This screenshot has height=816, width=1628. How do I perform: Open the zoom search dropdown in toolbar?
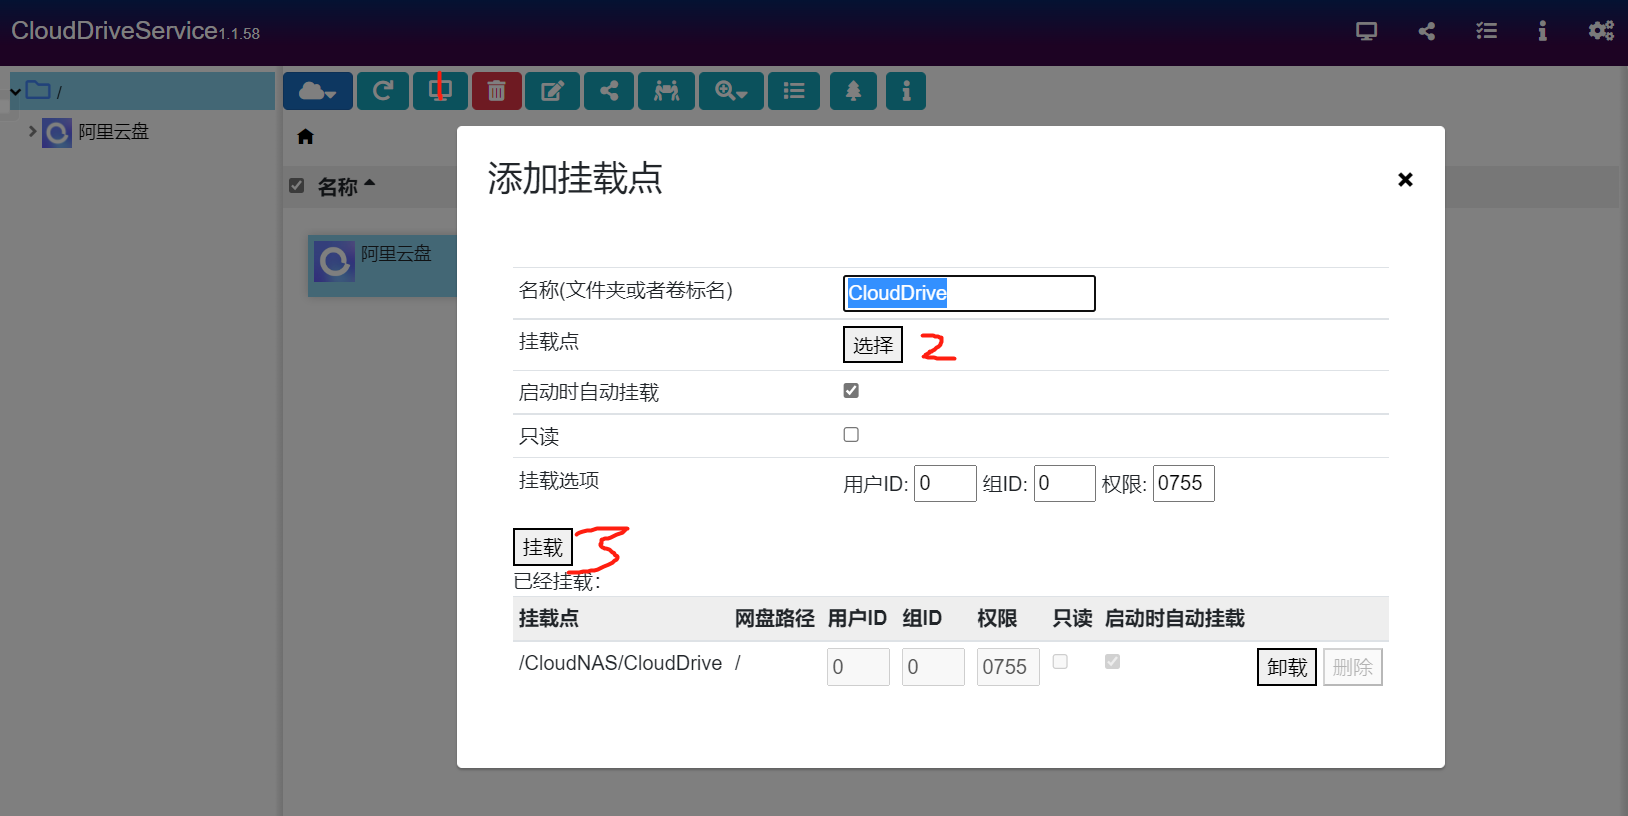click(731, 91)
